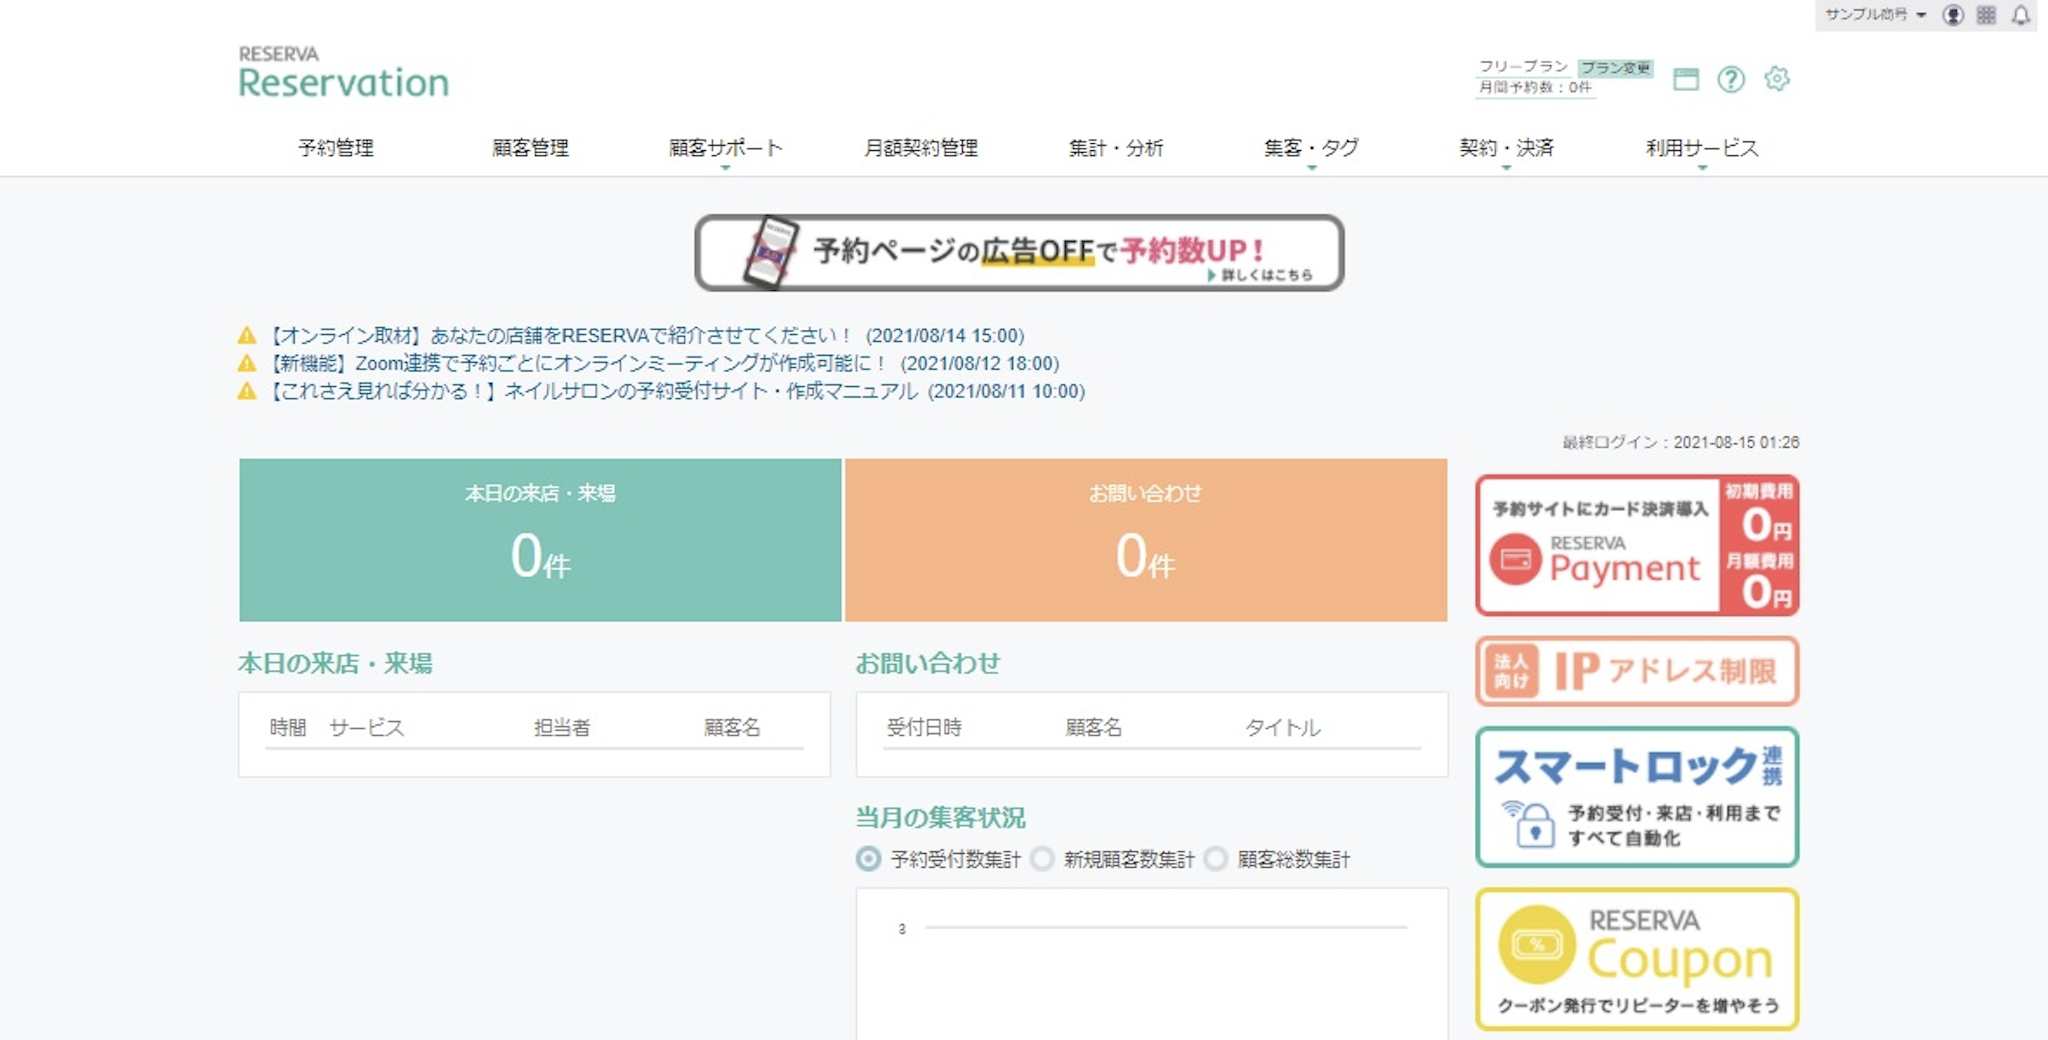Image resolution: width=2048 pixels, height=1040 pixels.
Task: Click the 広告OFF promotional banner
Action: (1019, 253)
